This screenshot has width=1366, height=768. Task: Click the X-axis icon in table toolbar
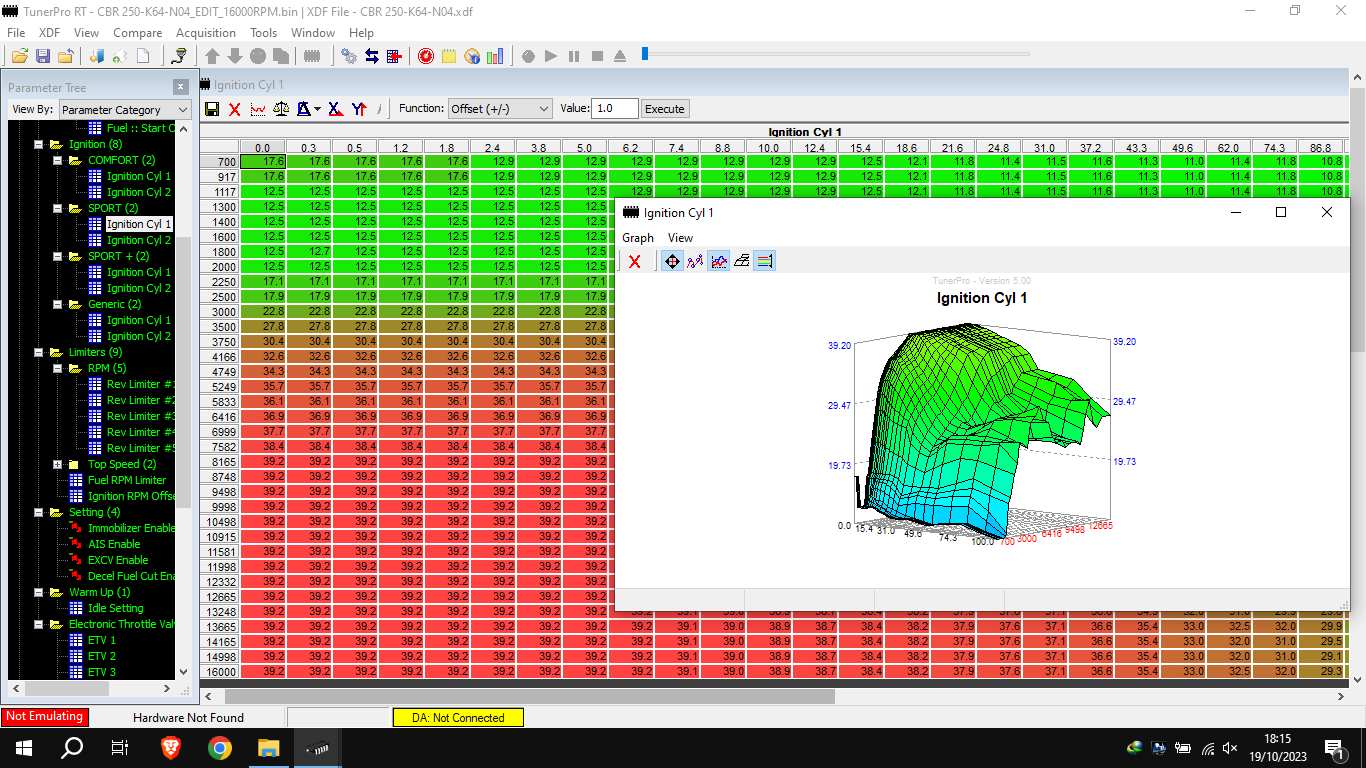tap(335, 109)
